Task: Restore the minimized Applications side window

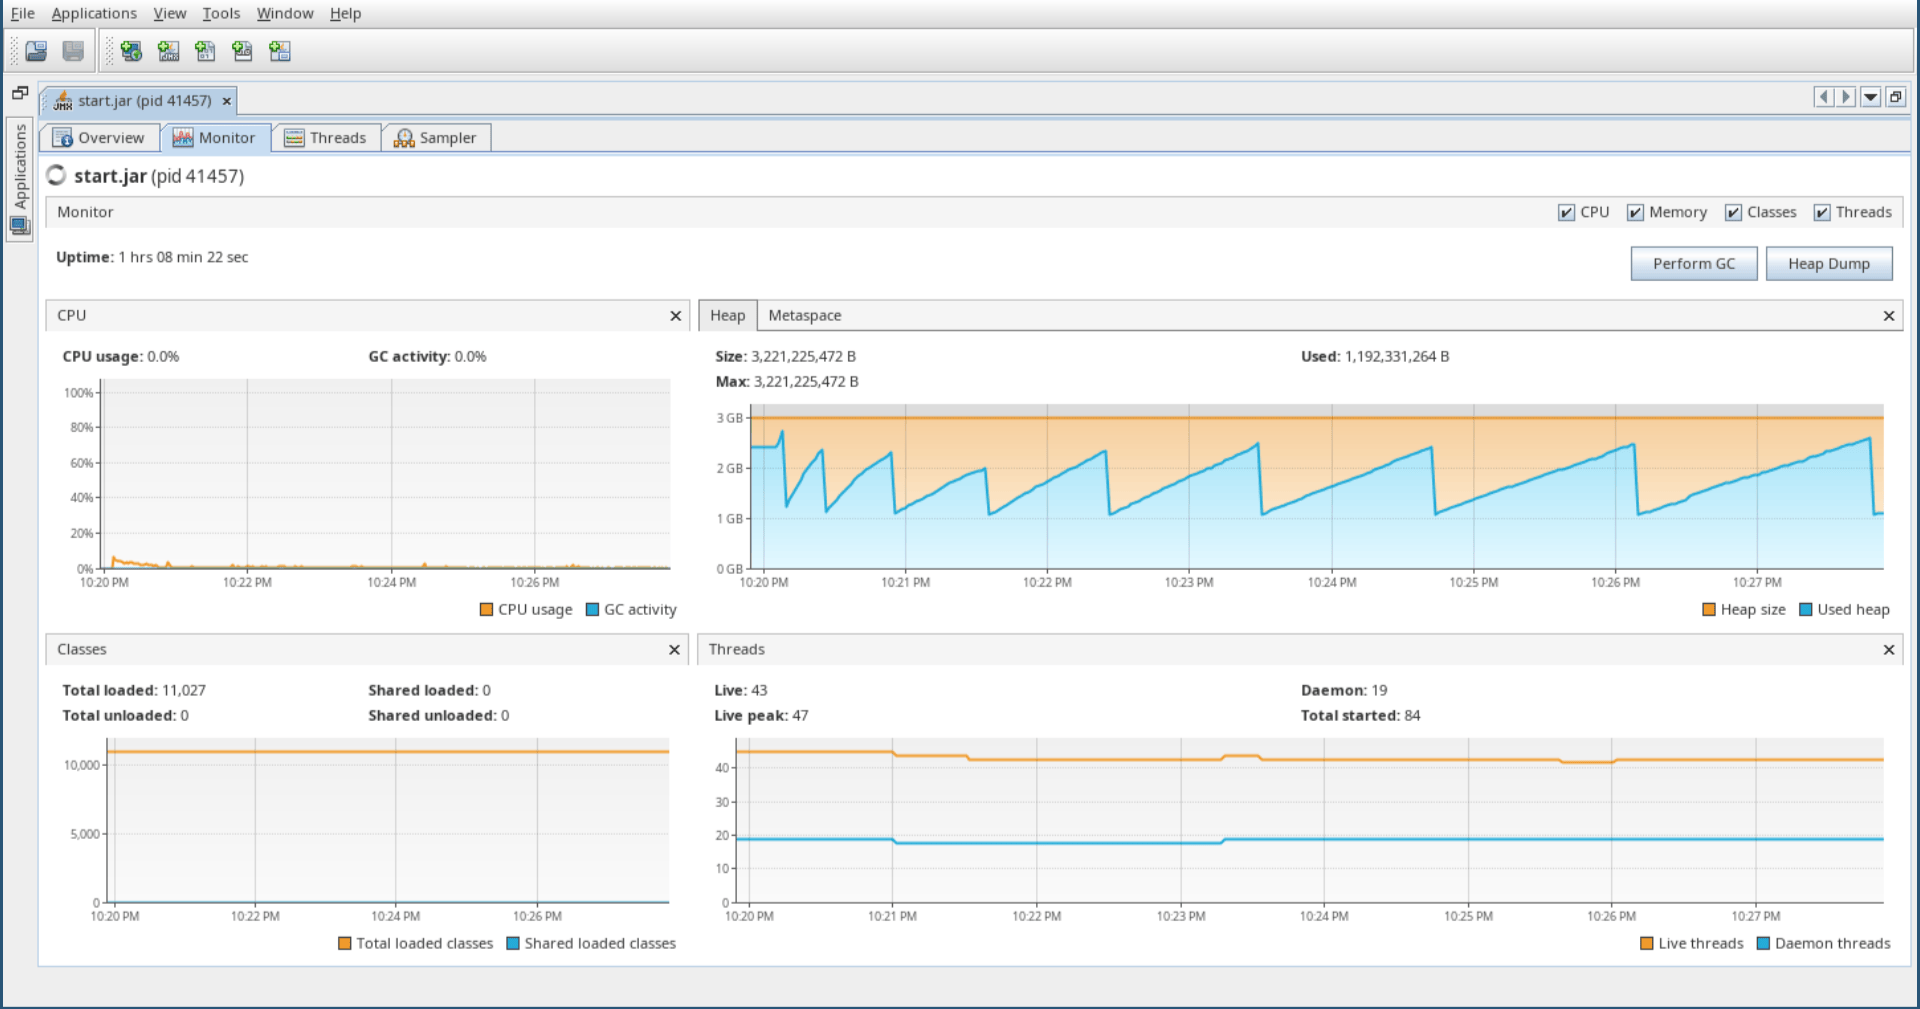Action: click(19, 93)
